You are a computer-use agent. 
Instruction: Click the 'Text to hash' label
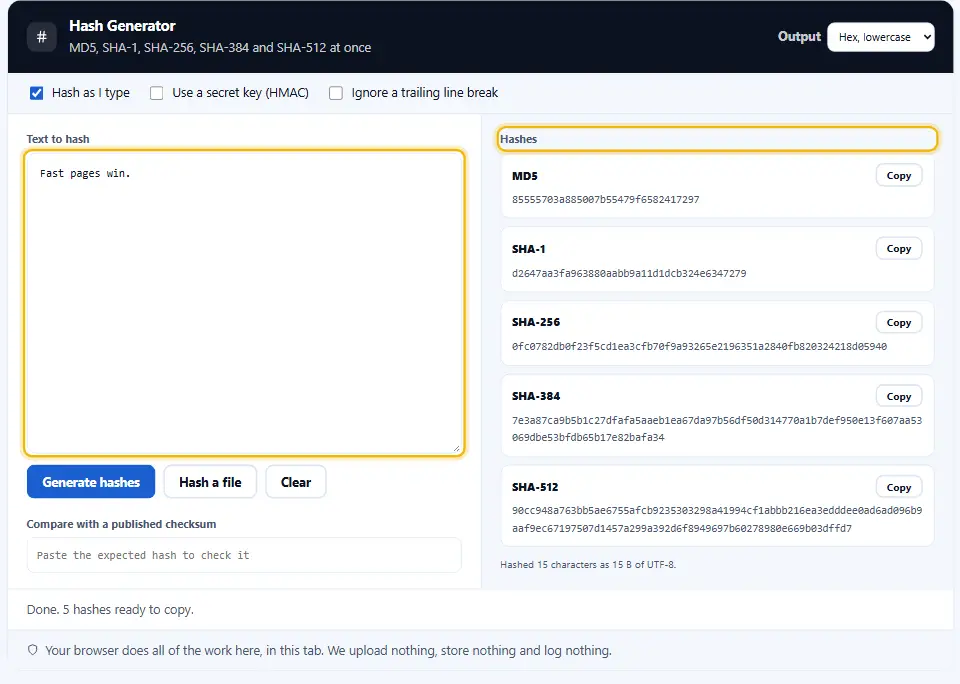pyautogui.click(x=58, y=139)
